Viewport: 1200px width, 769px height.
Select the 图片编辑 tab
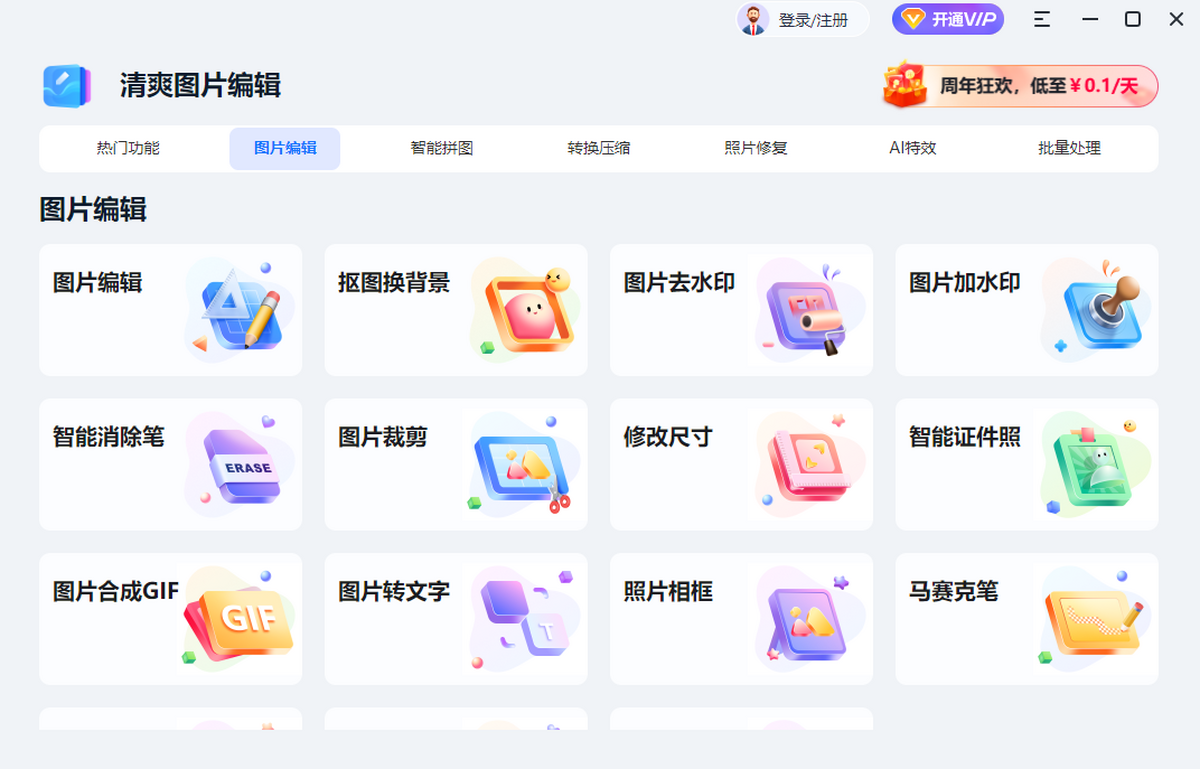(285, 149)
